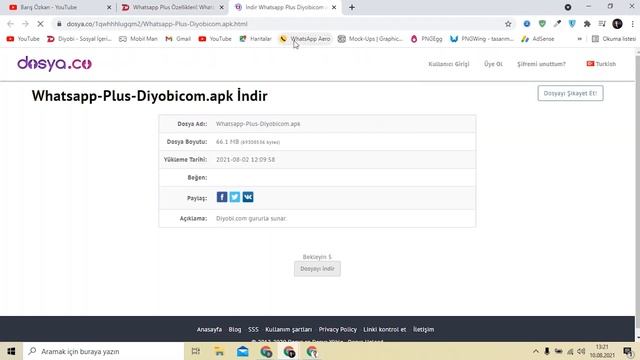Open Windows Start menu

11,351
